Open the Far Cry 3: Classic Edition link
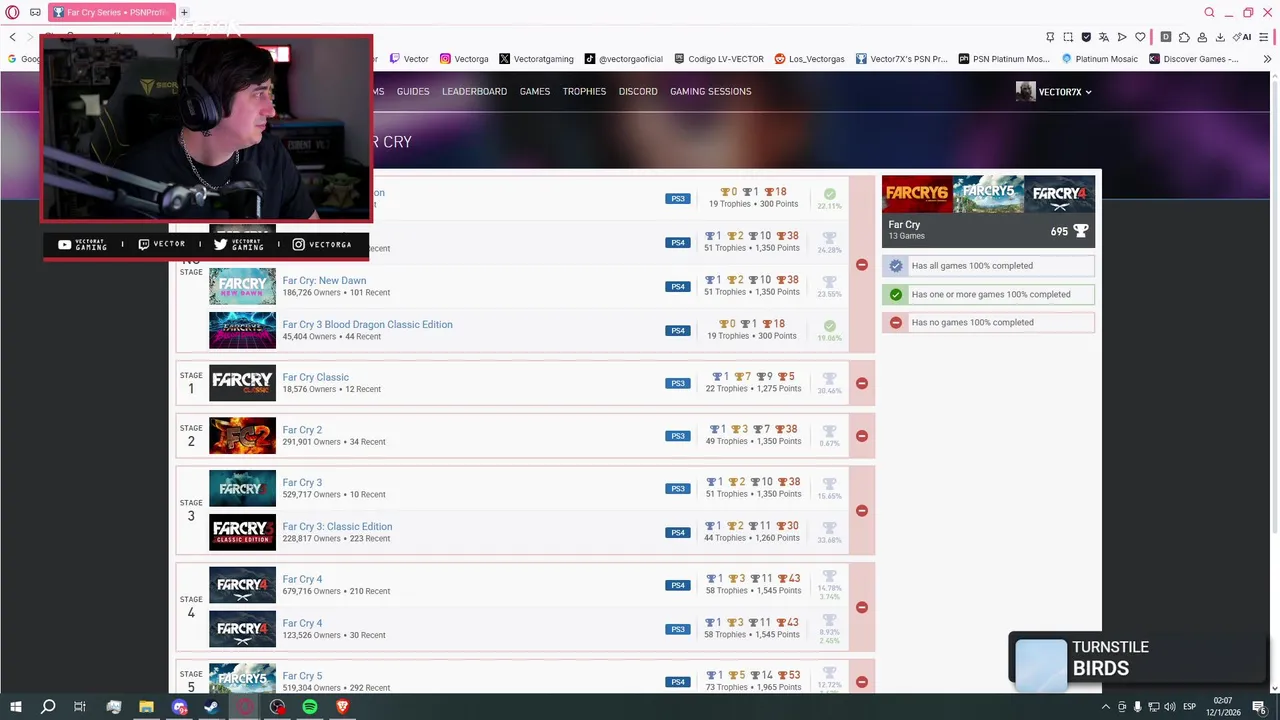 pyautogui.click(x=337, y=527)
